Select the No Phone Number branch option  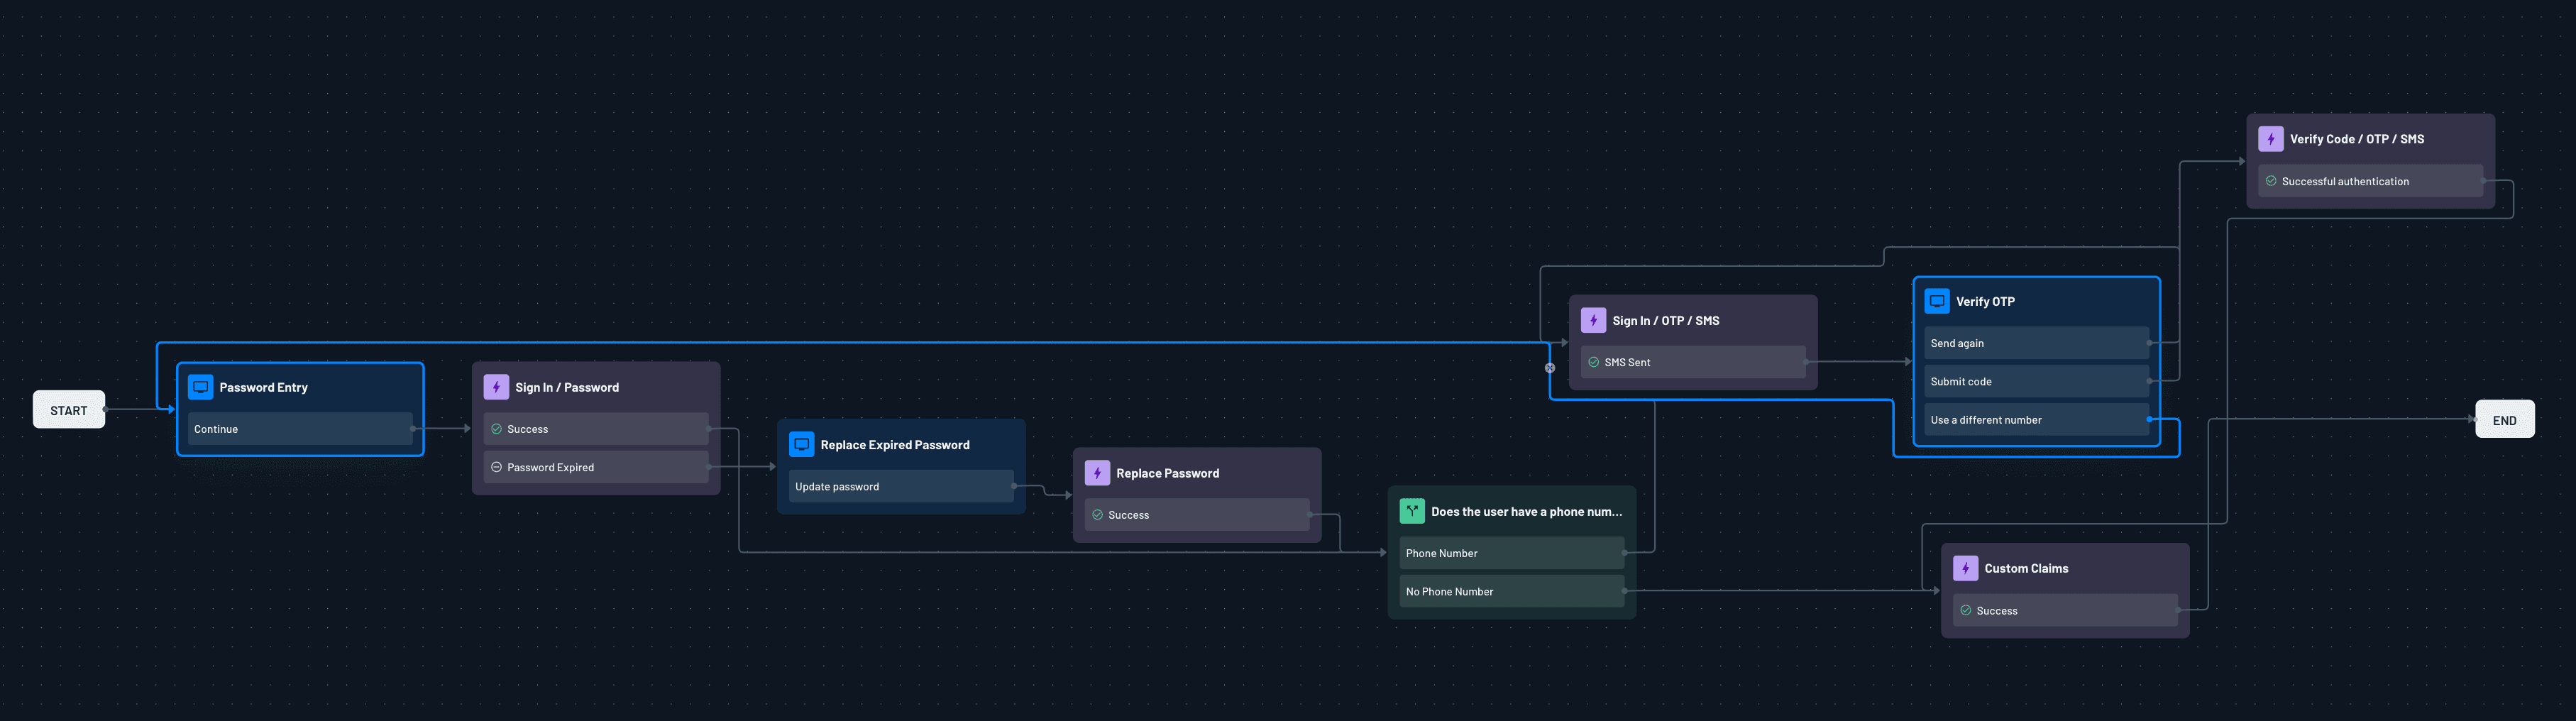tap(1511, 591)
